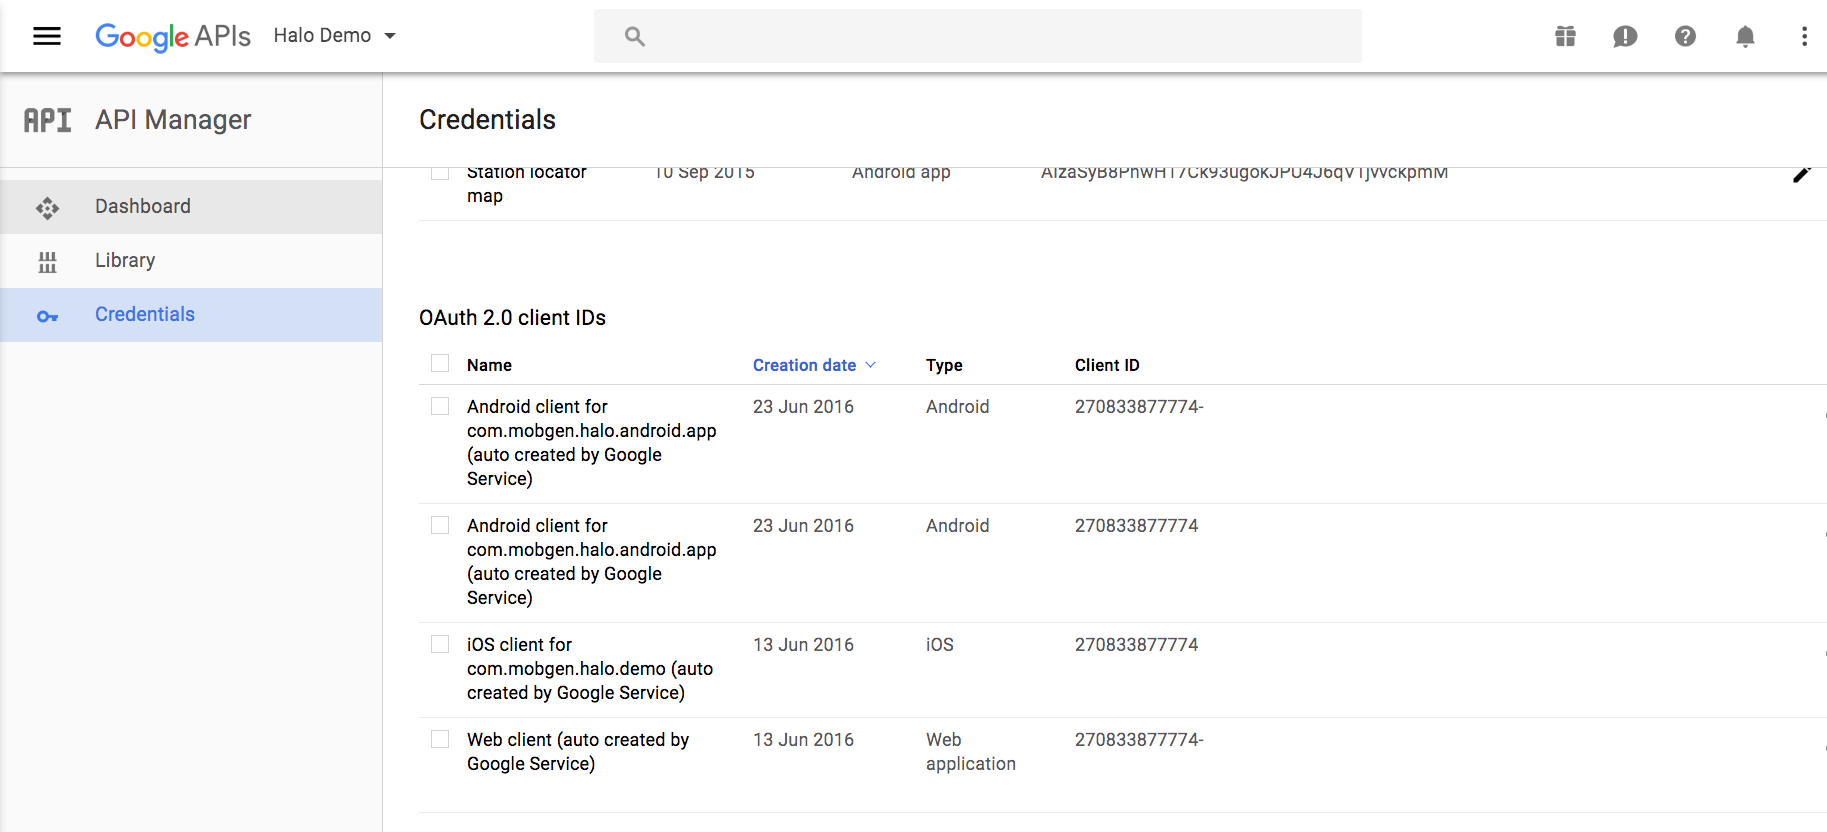Click the 'OAuth 2.0 client IDs' heading
Viewport: 1827px width, 832px height.
(x=512, y=318)
